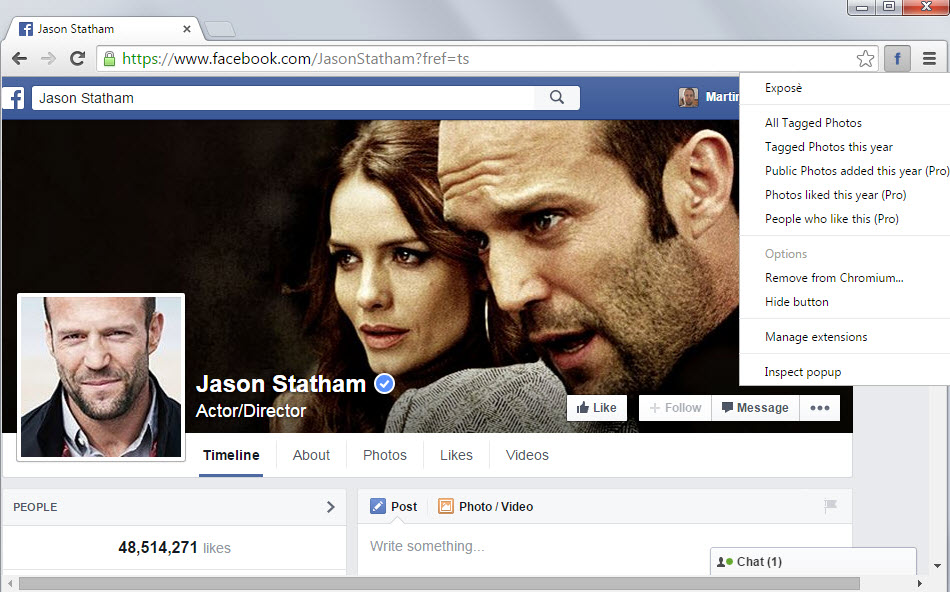
Task: Reload the page with the refresh icon
Action: (77, 59)
